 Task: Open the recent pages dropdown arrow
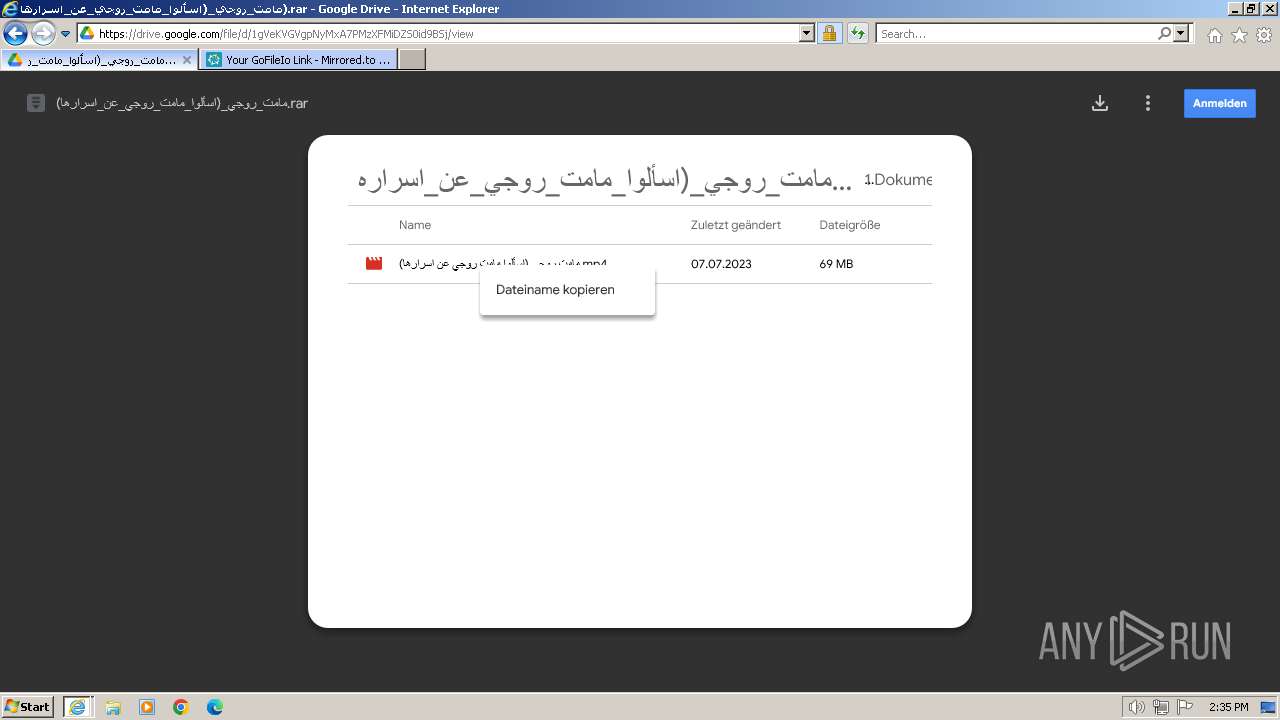[66, 34]
